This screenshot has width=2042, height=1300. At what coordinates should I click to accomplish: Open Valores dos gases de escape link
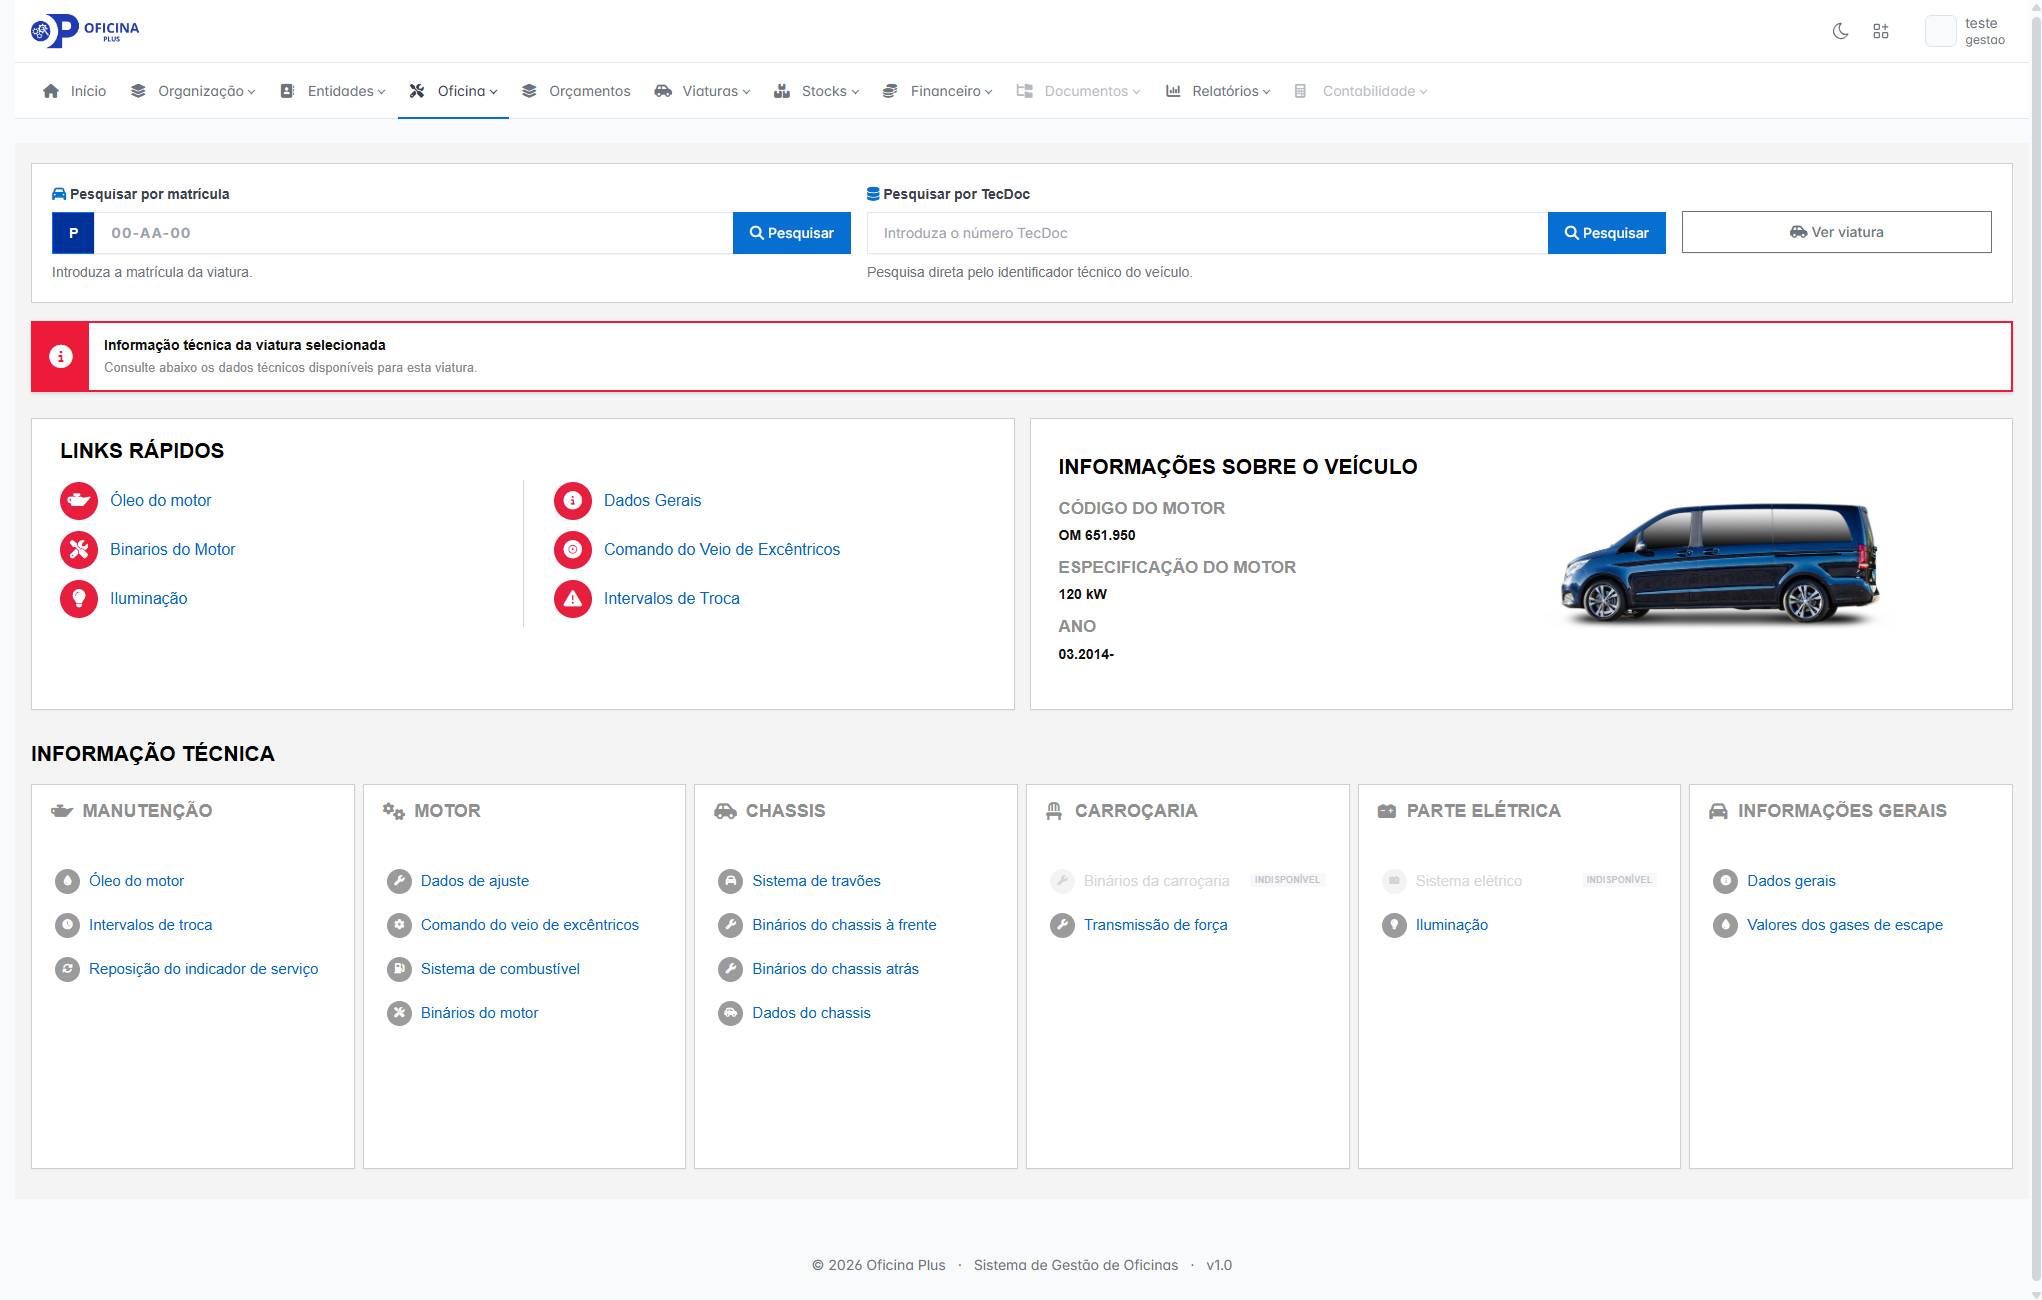(x=1845, y=925)
